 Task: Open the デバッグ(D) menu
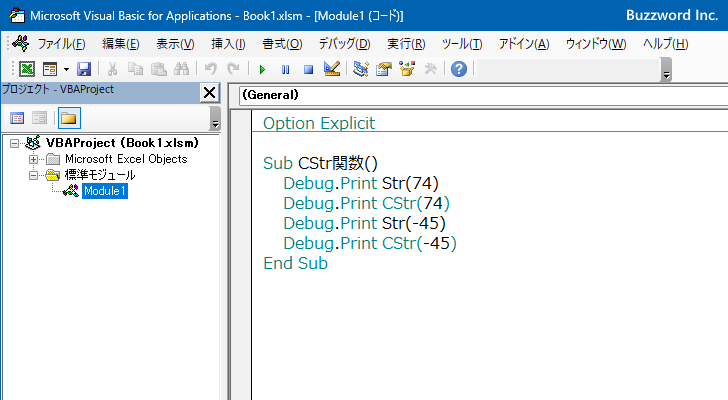pyautogui.click(x=344, y=44)
